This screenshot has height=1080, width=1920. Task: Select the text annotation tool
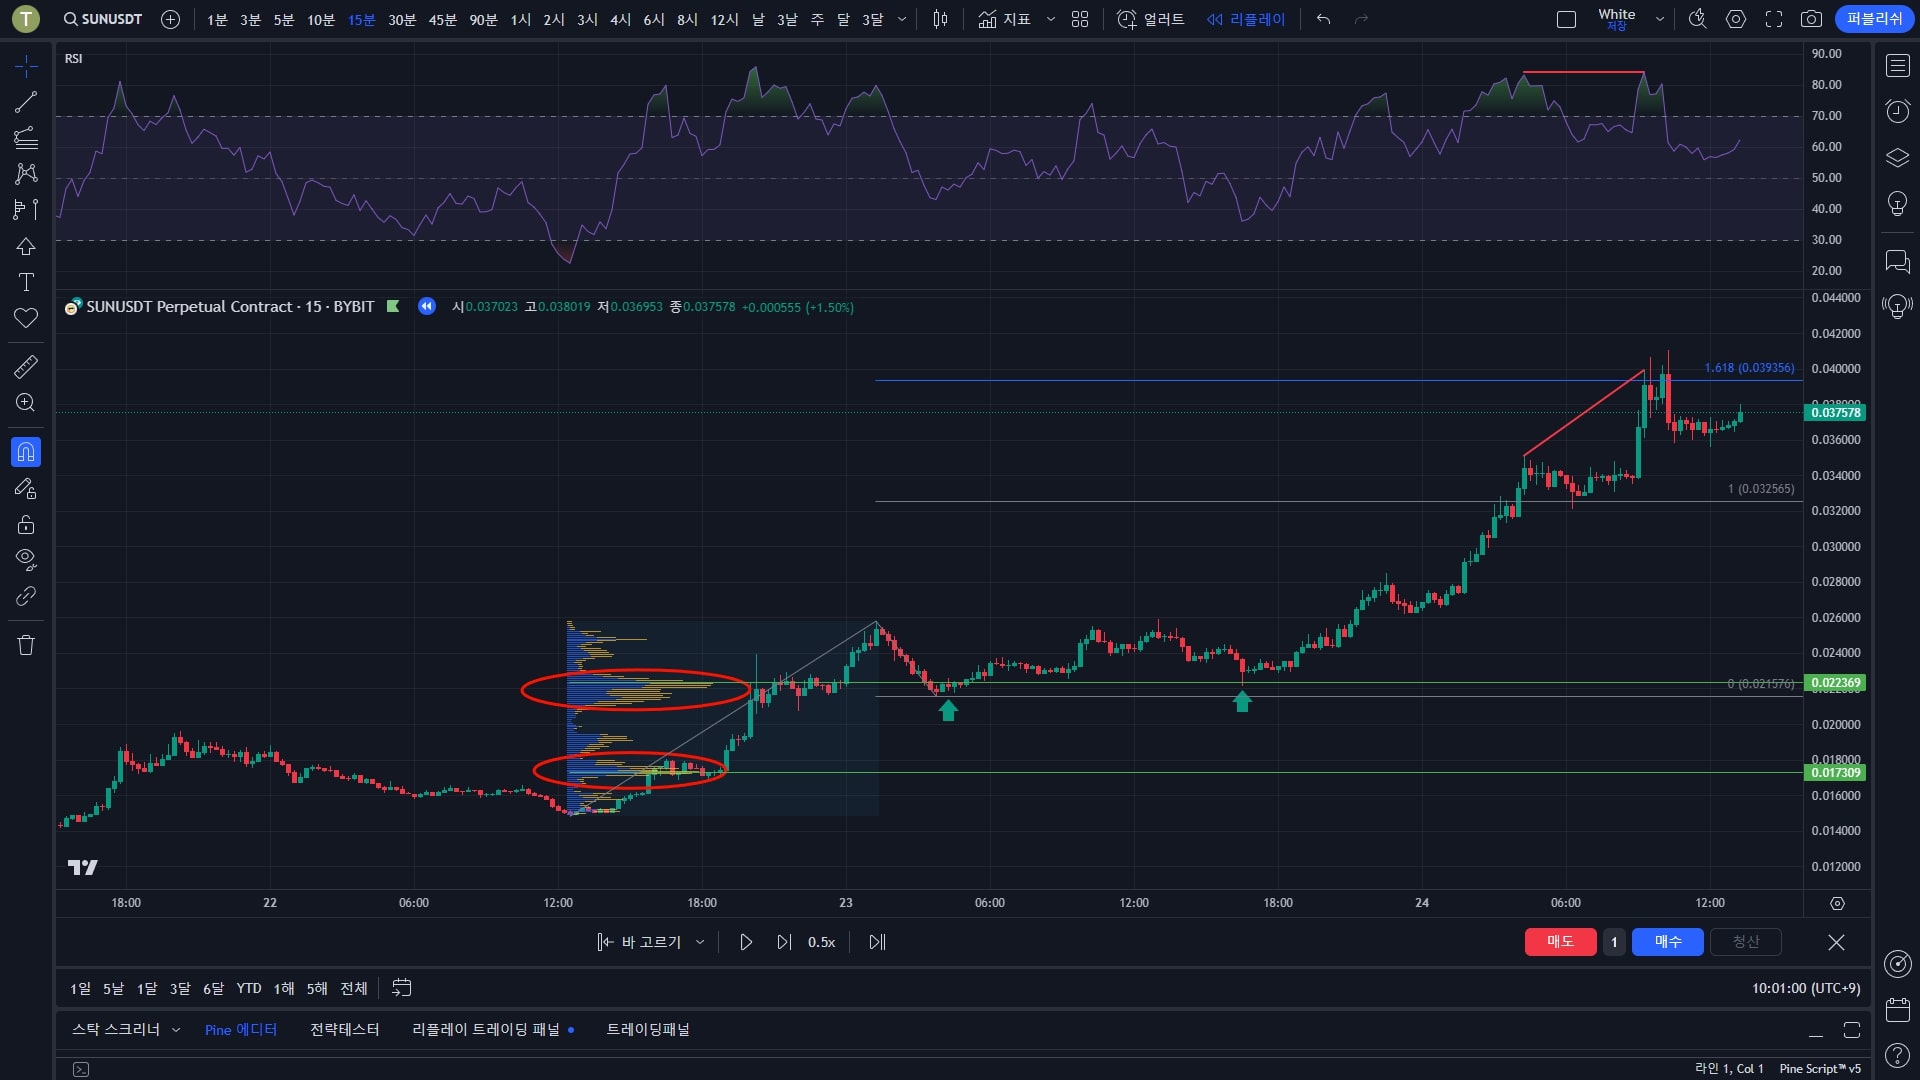(26, 282)
